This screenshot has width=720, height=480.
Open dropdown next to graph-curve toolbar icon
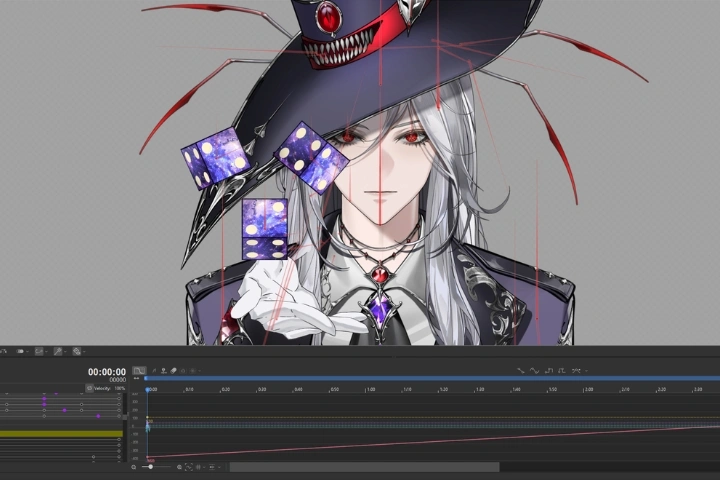[46, 352]
